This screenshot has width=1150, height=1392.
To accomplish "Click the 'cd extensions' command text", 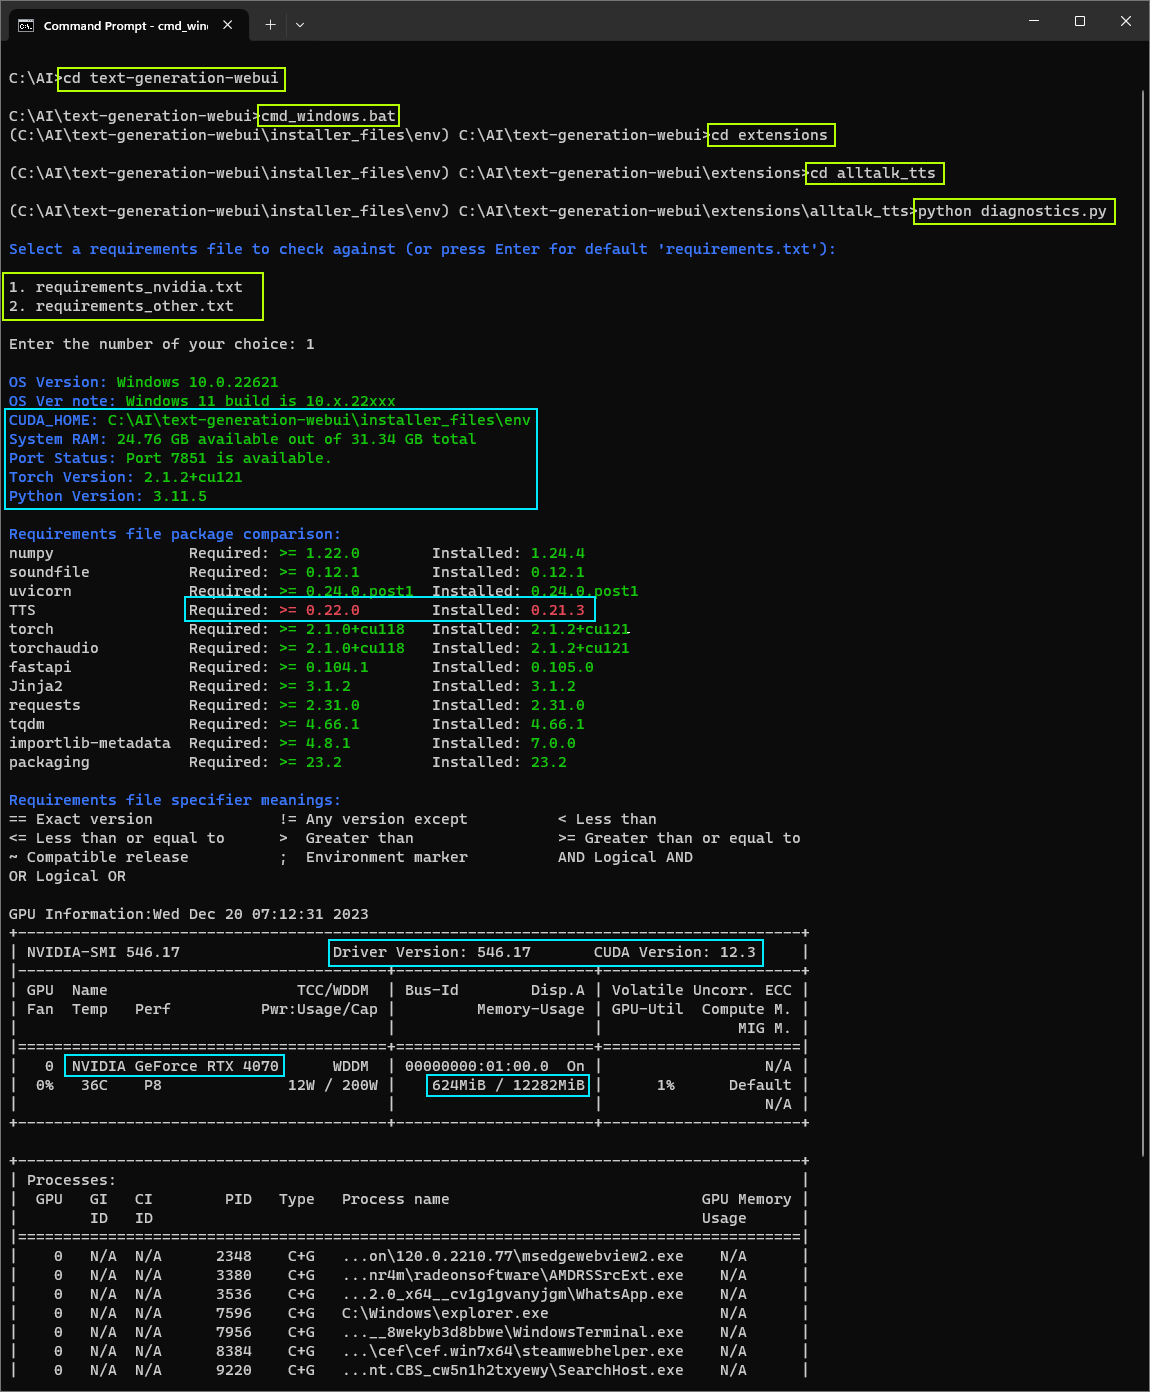I will (769, 135).
